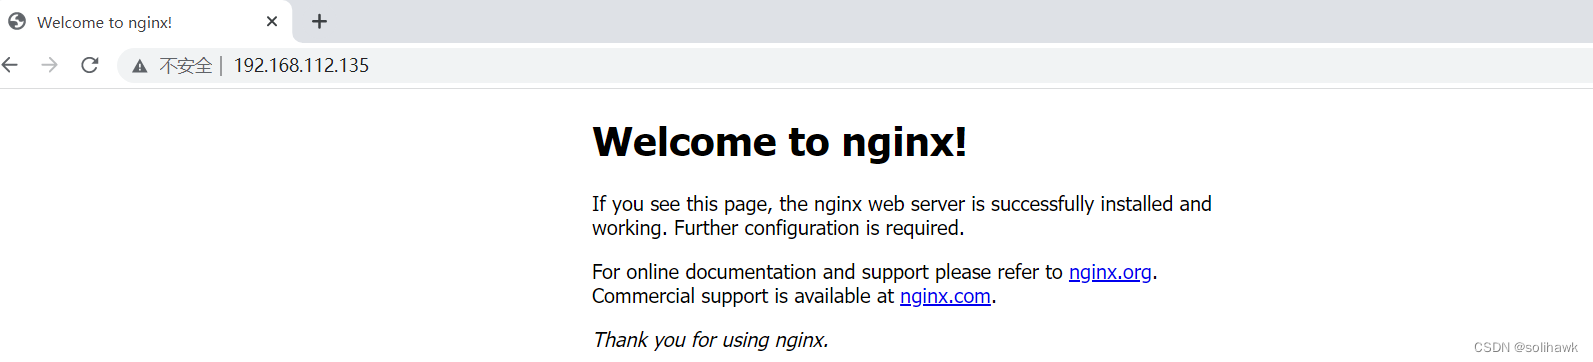Click the Welcome to nginx! heading
Viewport: 1593px width, 362px height.
[x=779, y=142]
